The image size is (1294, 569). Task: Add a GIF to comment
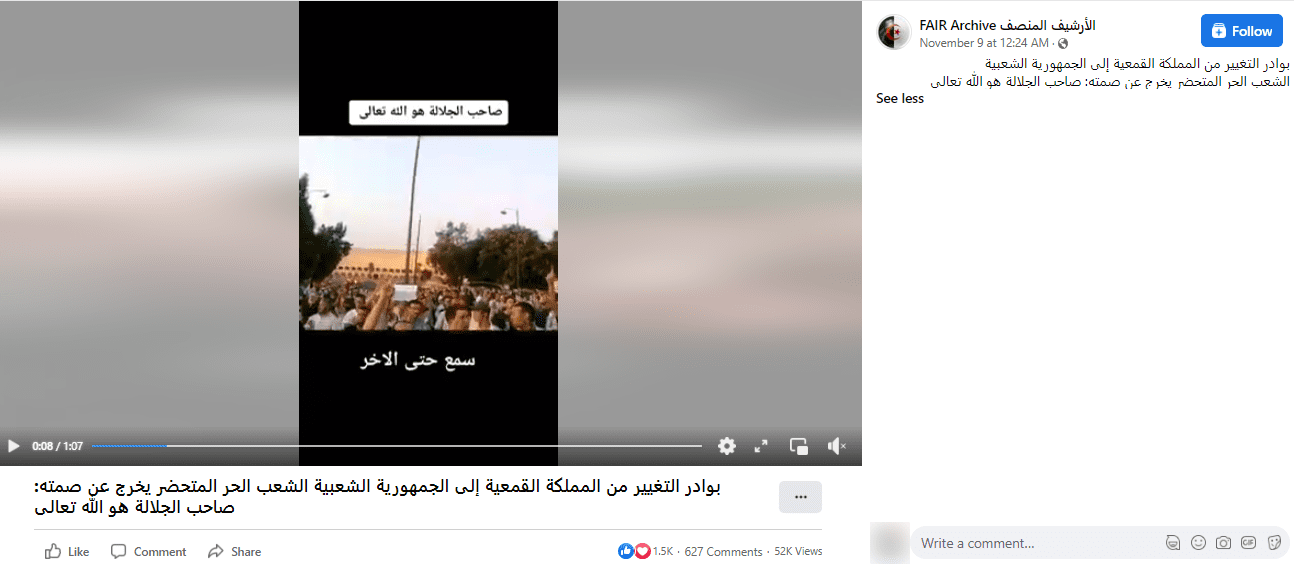pyautogui.click(x=1248, y=543)
